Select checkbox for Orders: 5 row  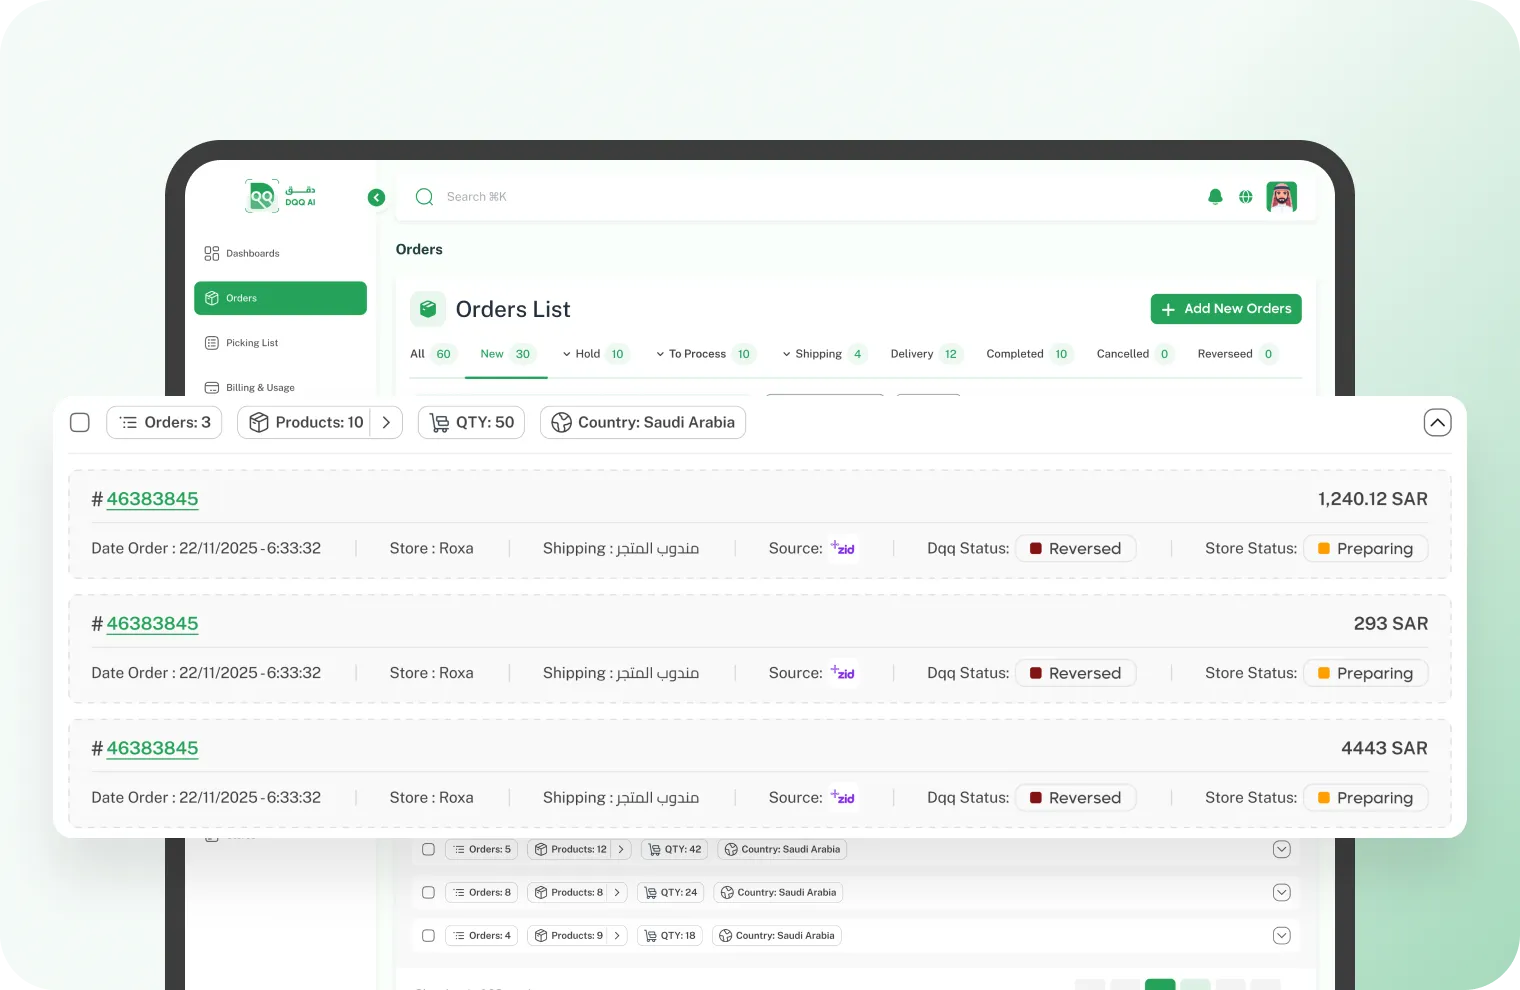coord(428,850)
